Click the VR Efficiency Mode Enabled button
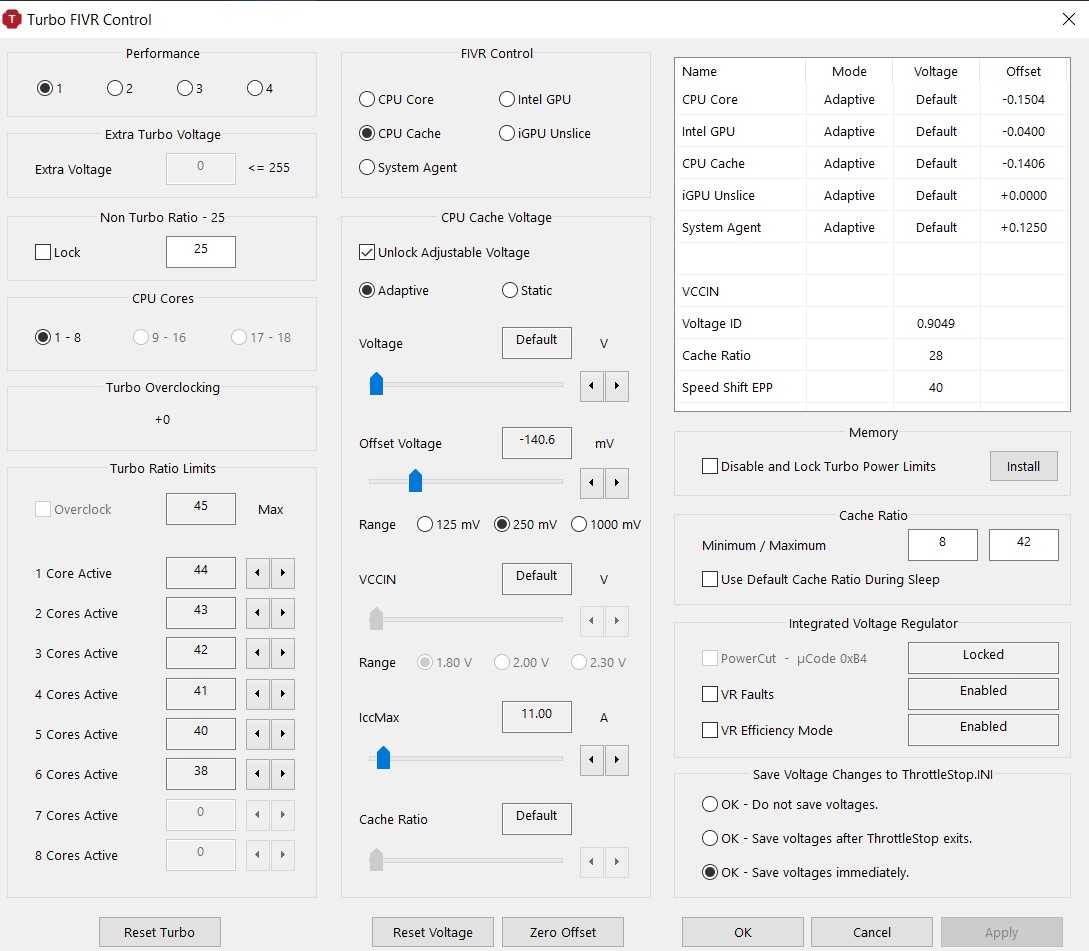Viewport: 1089px width, 951px height. 983,729
